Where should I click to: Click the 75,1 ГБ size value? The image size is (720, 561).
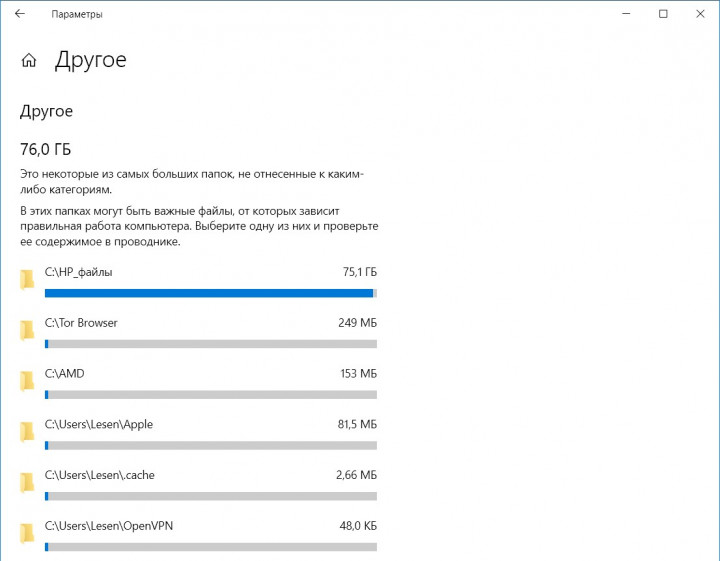(x=360, y=272)
